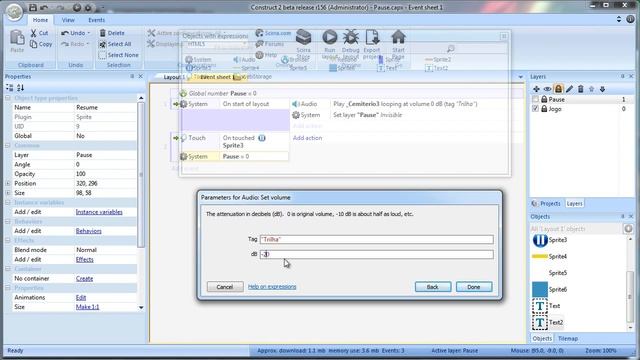Collapse the Behaviors section
The height and width of the screenshot is (360, 640).
tap(8, 221)
